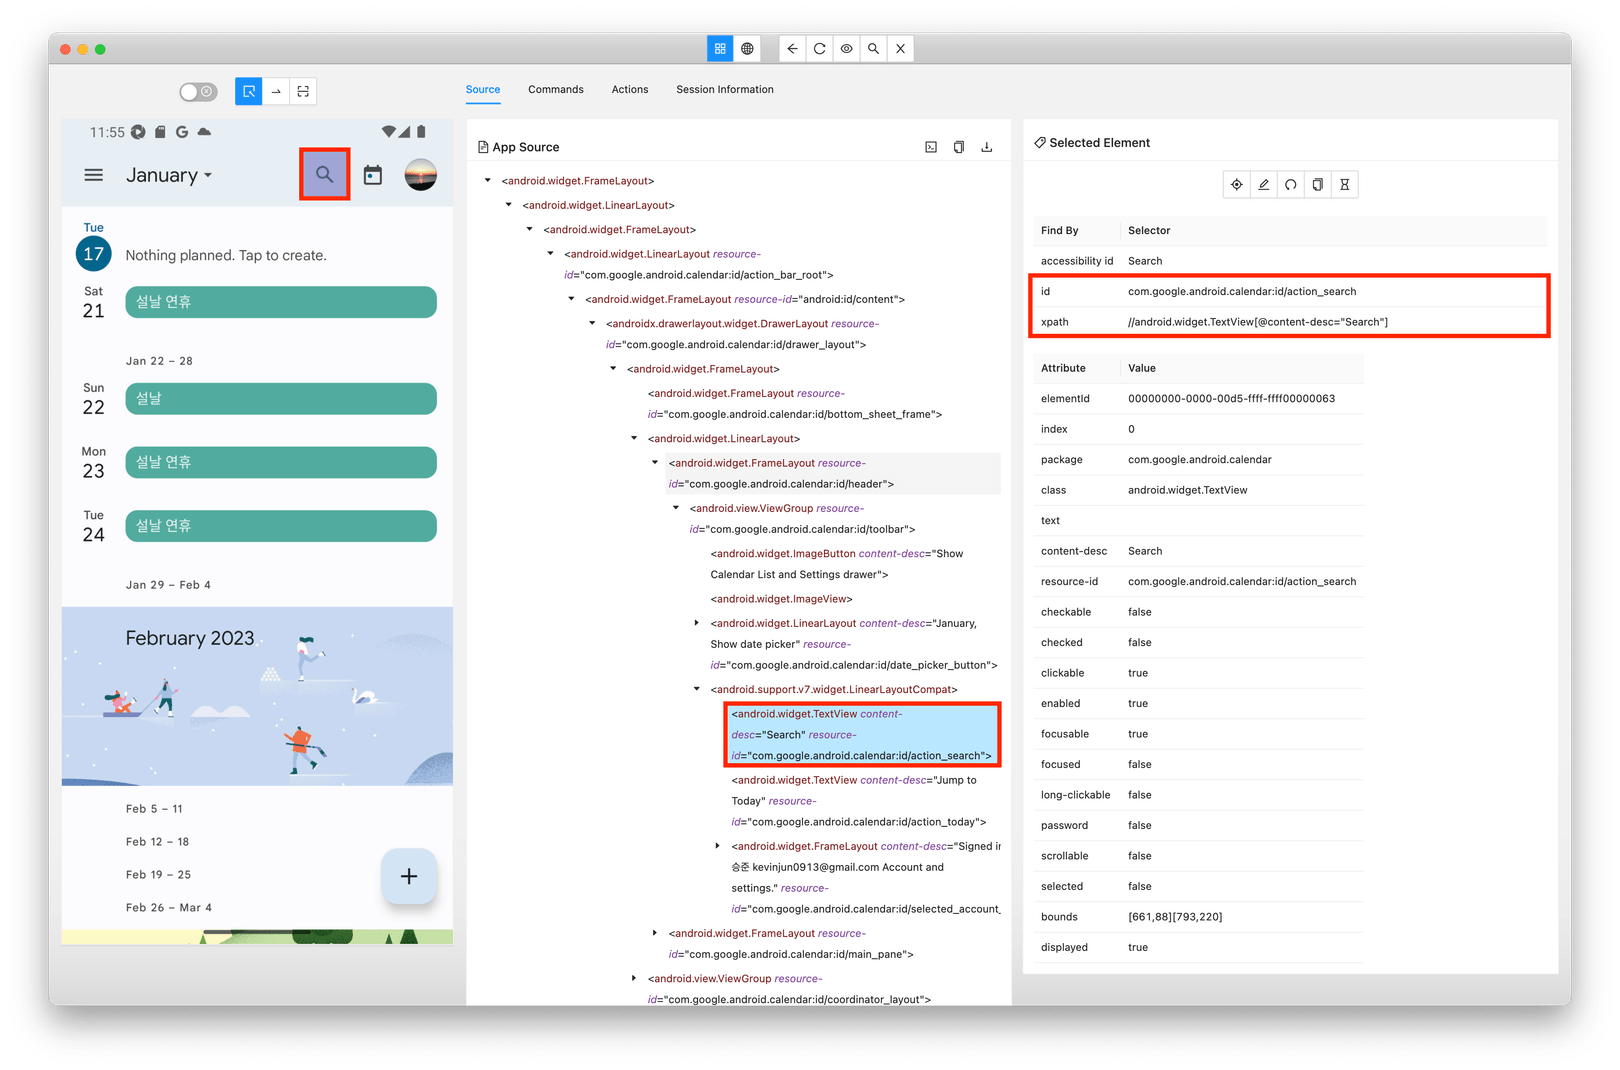This screenshot has width=1620, height=1070.
Task: Collapse action_bar_root LinearLayout node
Action: pyautogui.click(x=551, y=254)
